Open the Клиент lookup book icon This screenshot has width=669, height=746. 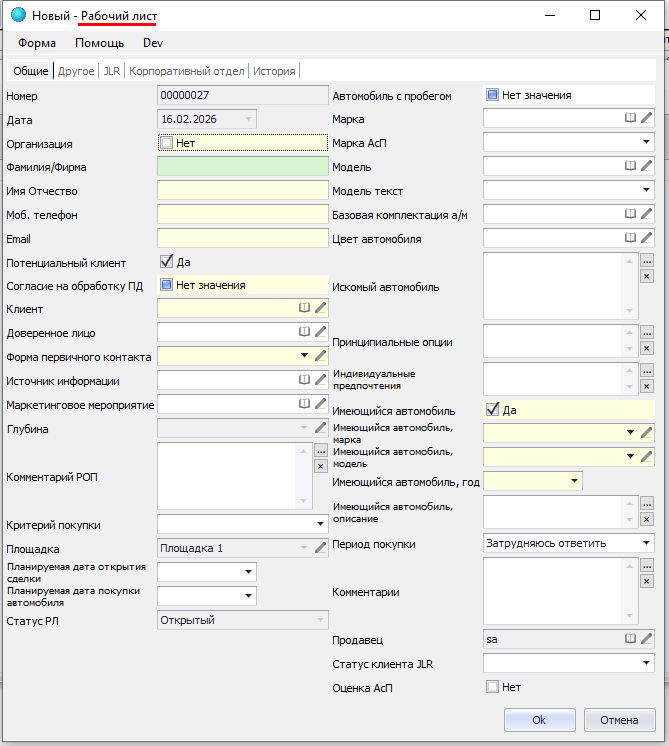305,308
